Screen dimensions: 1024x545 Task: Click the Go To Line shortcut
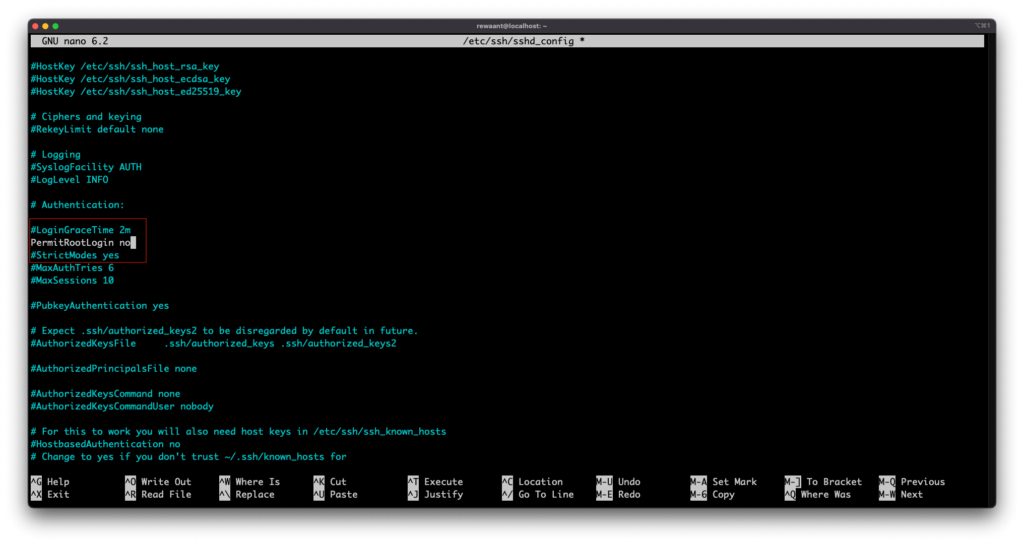tap(537, 494)
